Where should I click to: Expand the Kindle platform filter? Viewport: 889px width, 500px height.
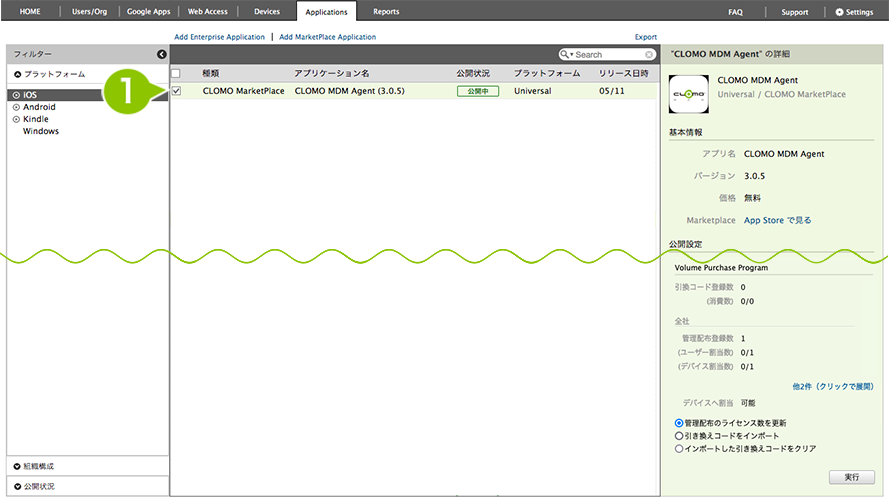16,119
